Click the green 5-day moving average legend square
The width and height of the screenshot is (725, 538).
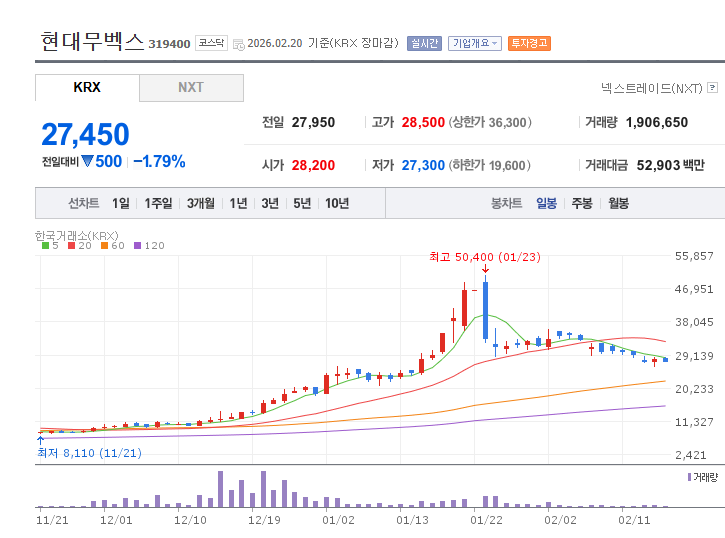coord(45,245)
